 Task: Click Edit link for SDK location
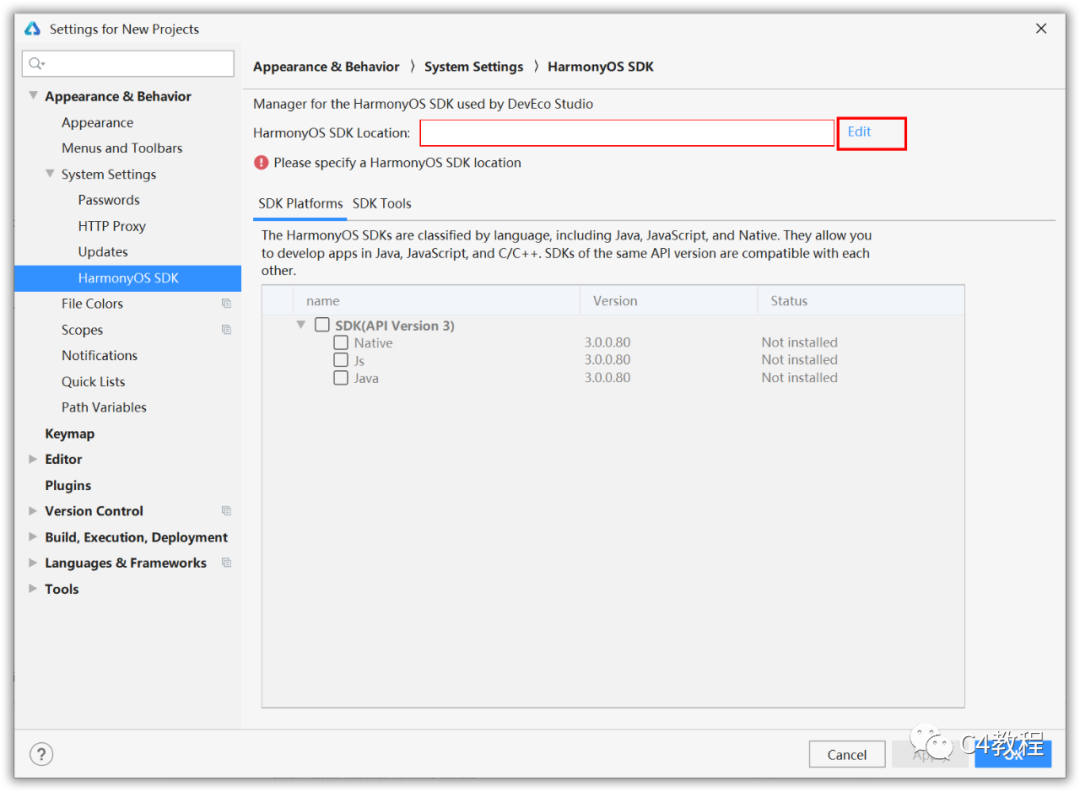coord(859,132)
